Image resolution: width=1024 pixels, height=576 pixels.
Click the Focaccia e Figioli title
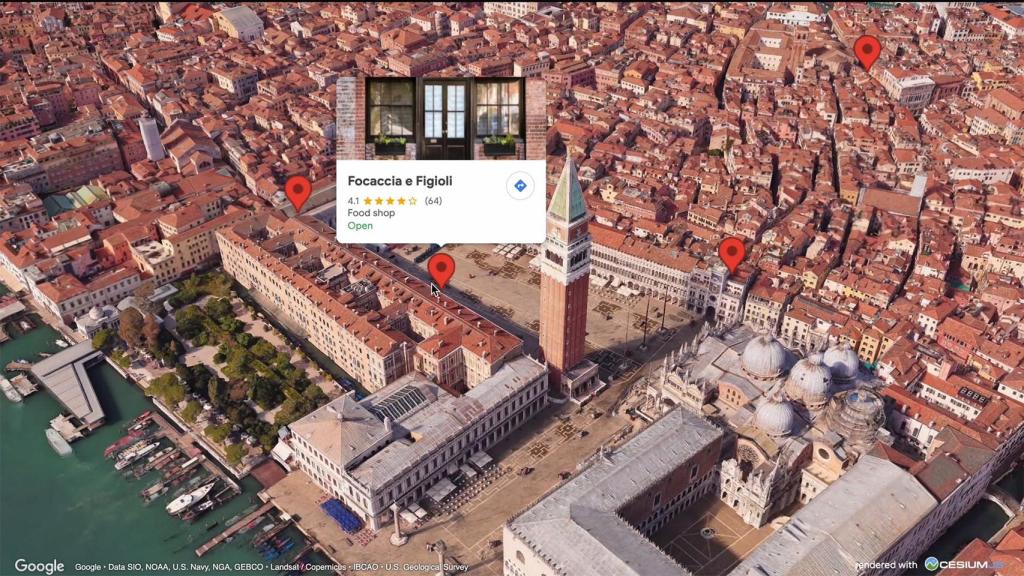click(400, 181)
